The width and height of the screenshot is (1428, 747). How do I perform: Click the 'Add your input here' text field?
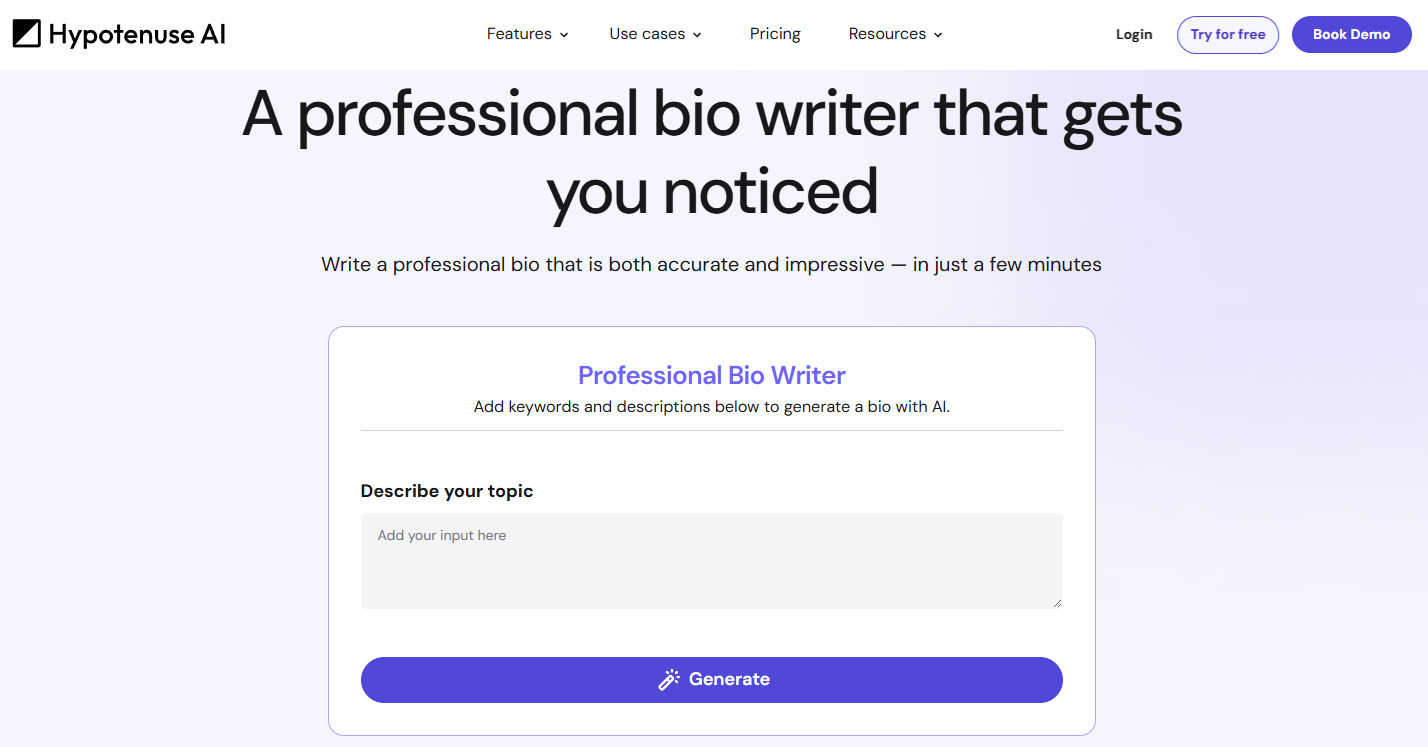(x=711, y=560)
